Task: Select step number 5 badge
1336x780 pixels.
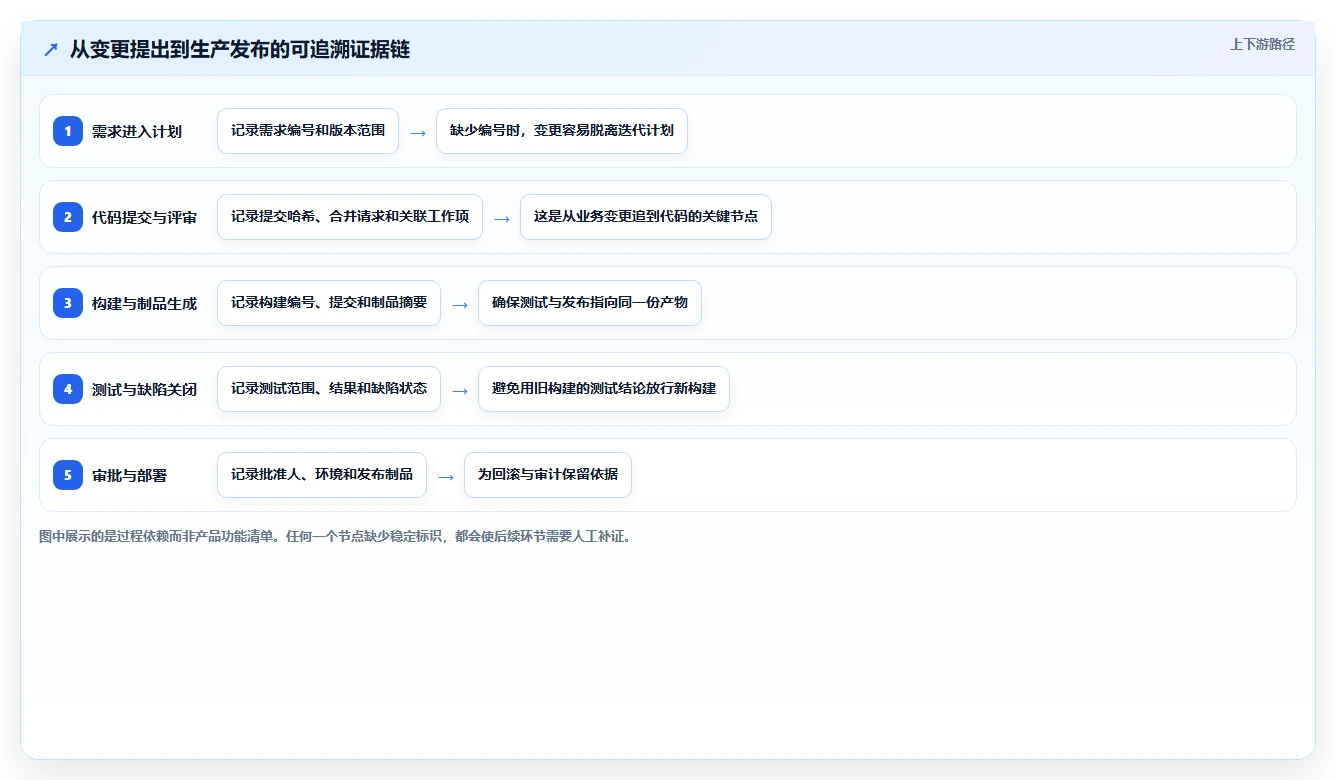Action: 68,475
